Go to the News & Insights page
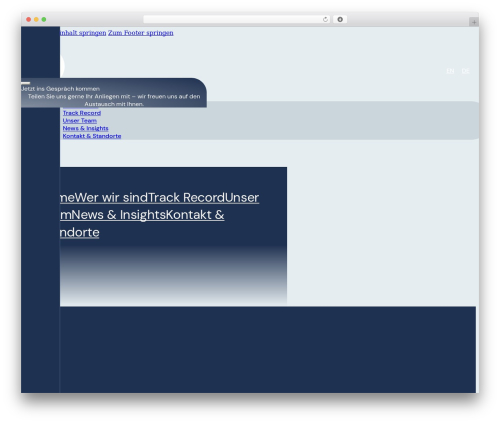The width and height of the screenshot is (500, 423). 85,128
